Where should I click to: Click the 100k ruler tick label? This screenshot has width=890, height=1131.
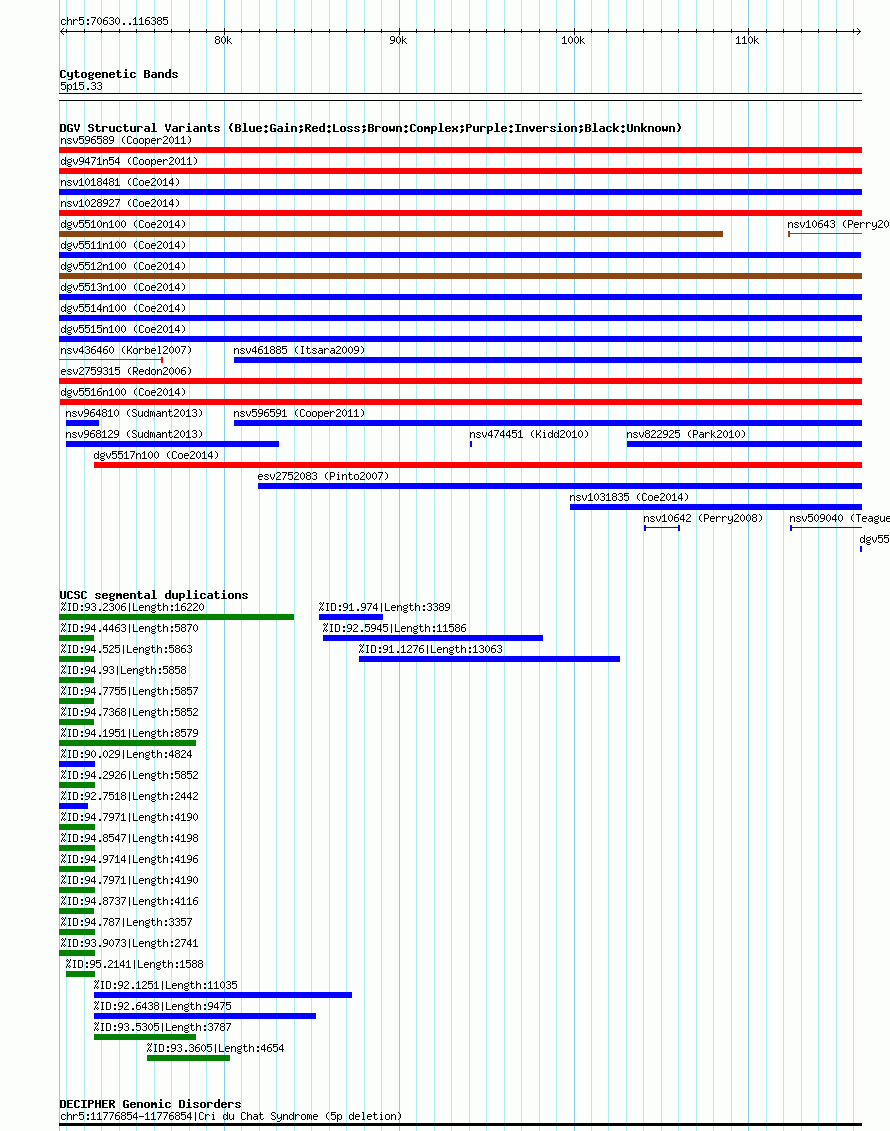pyautogui.click(x=573, y=40)
